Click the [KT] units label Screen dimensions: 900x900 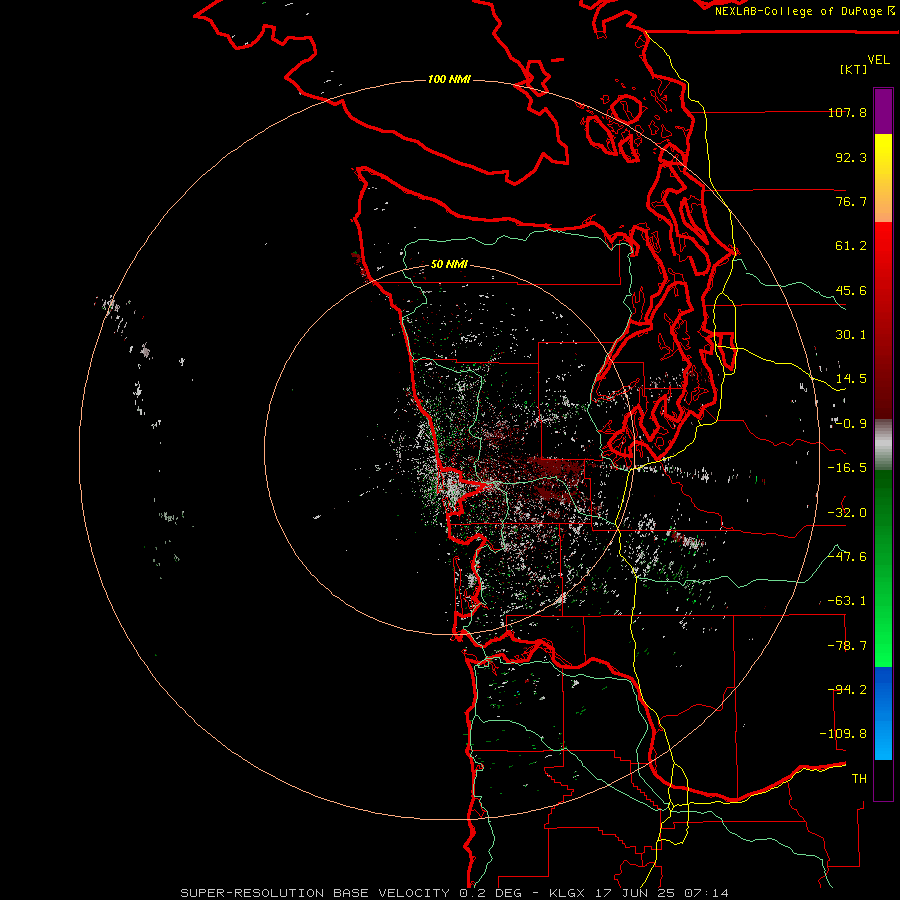coord(854,69)
